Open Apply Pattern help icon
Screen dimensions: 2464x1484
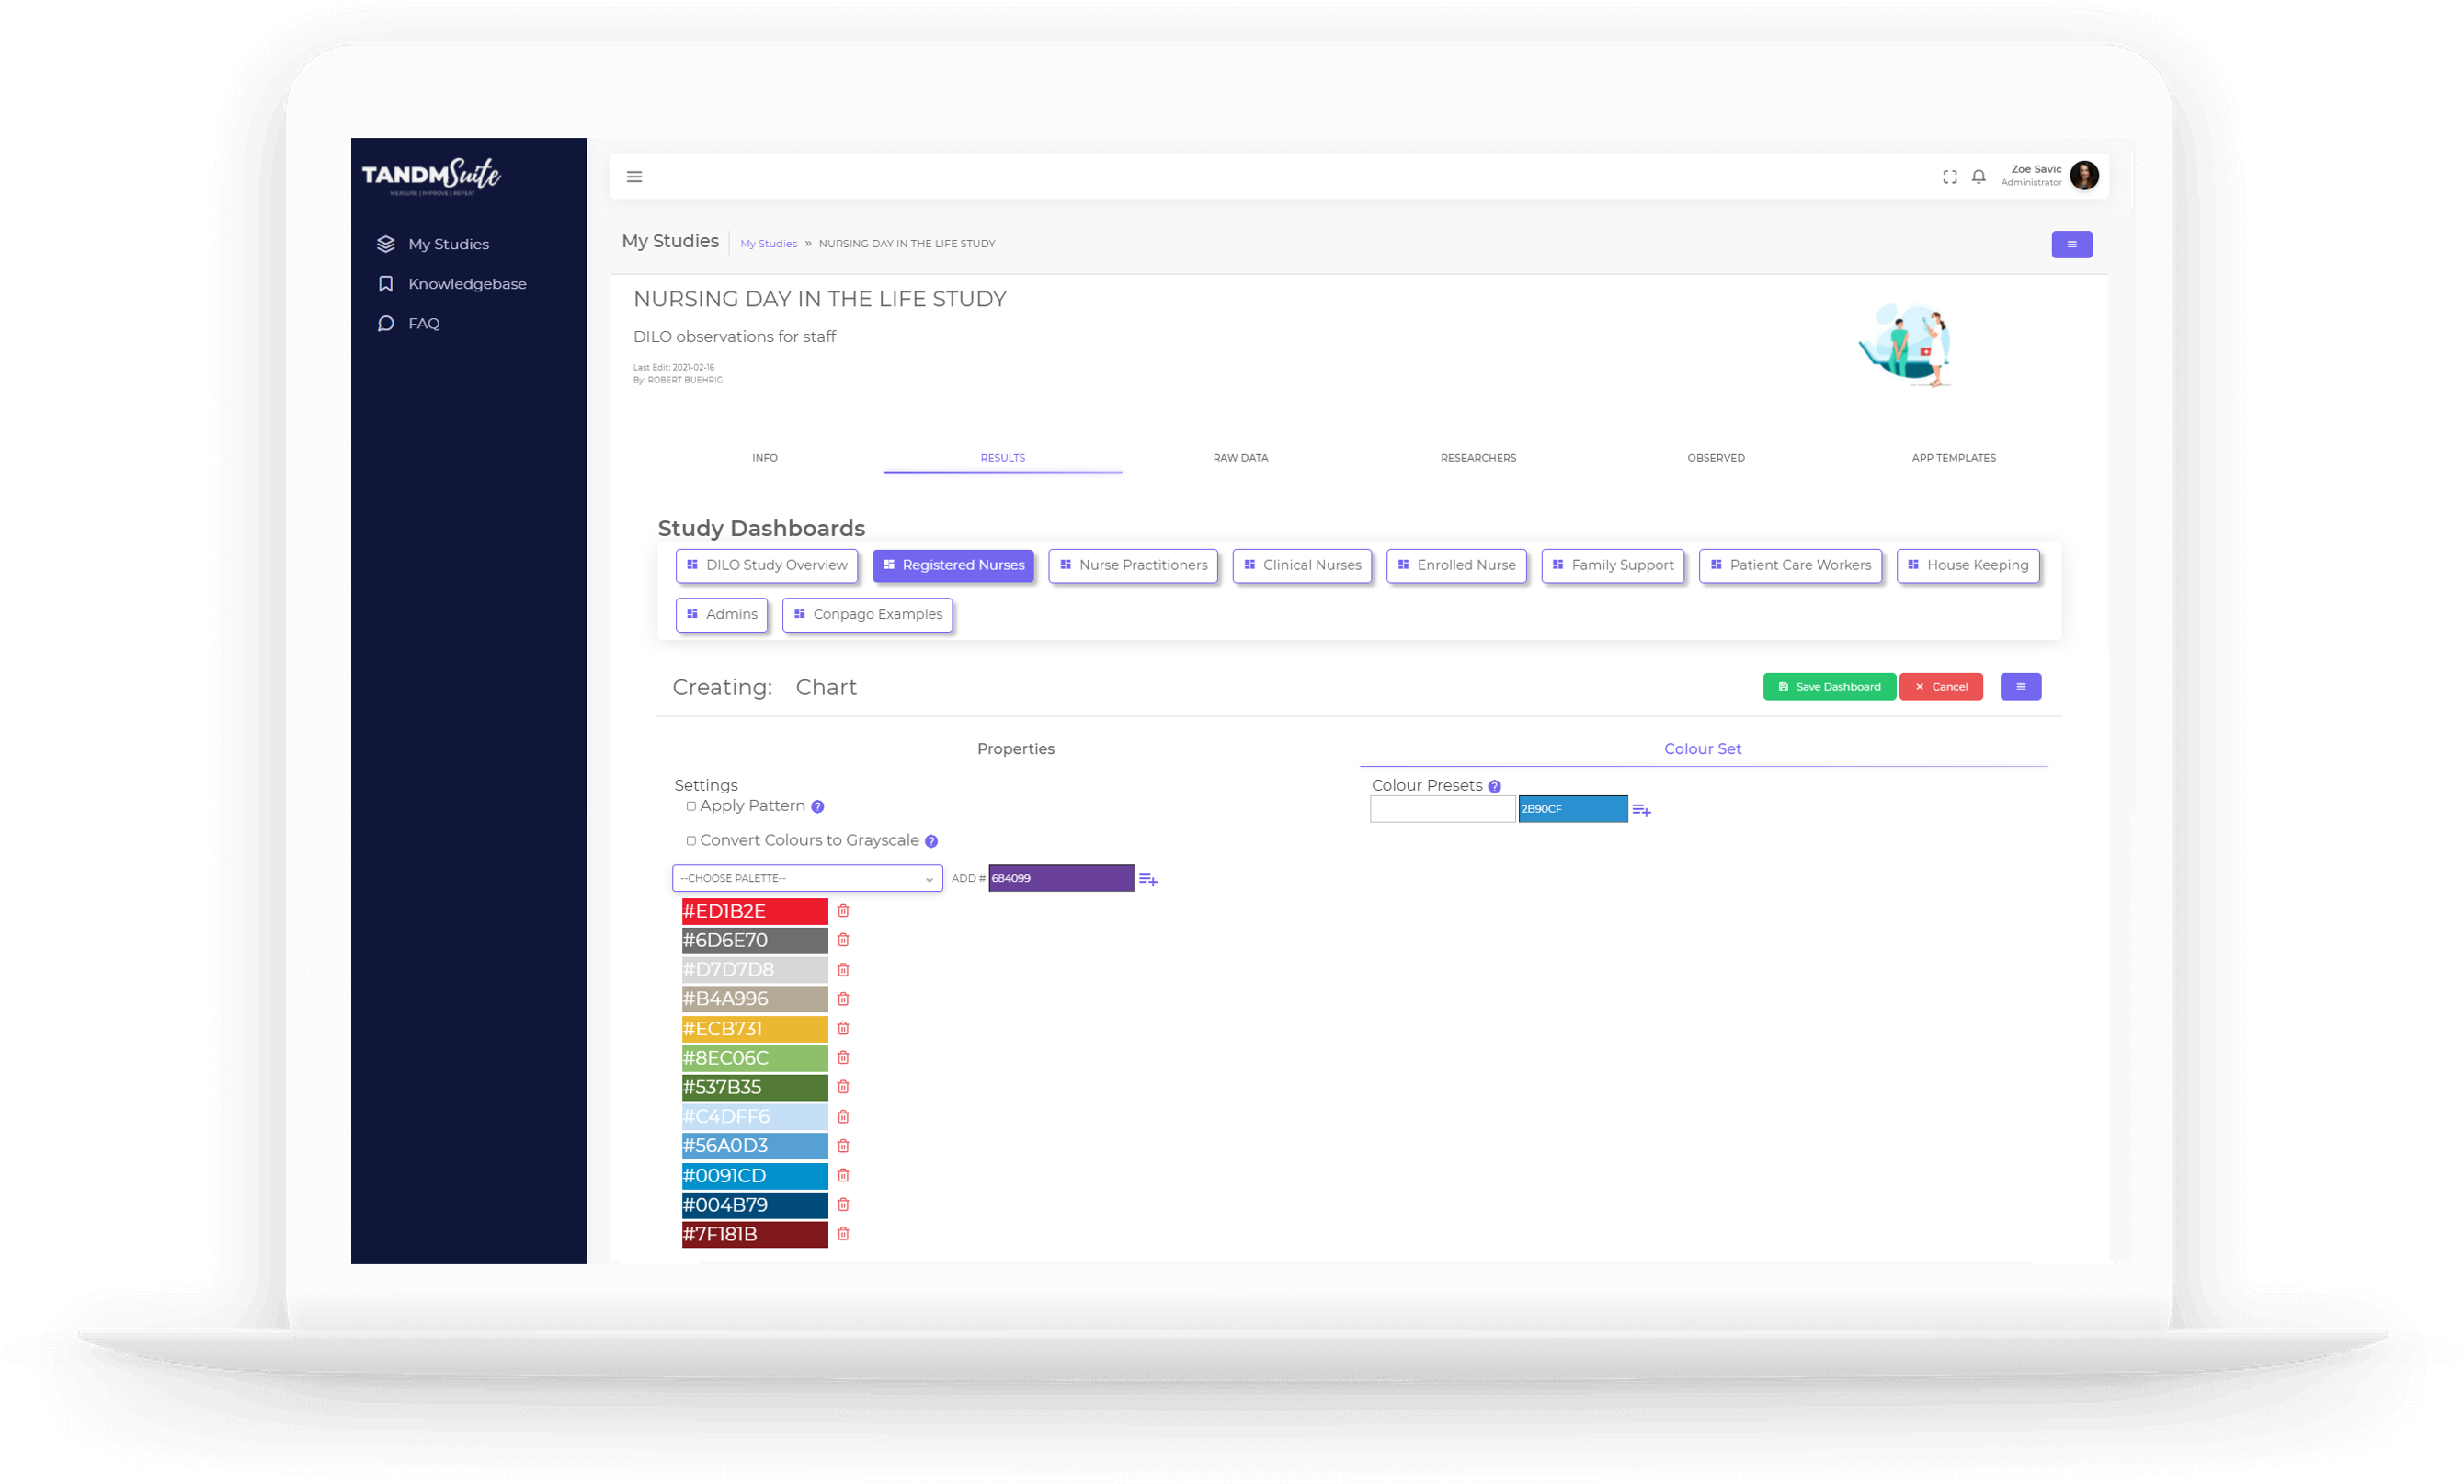(817, 807)
